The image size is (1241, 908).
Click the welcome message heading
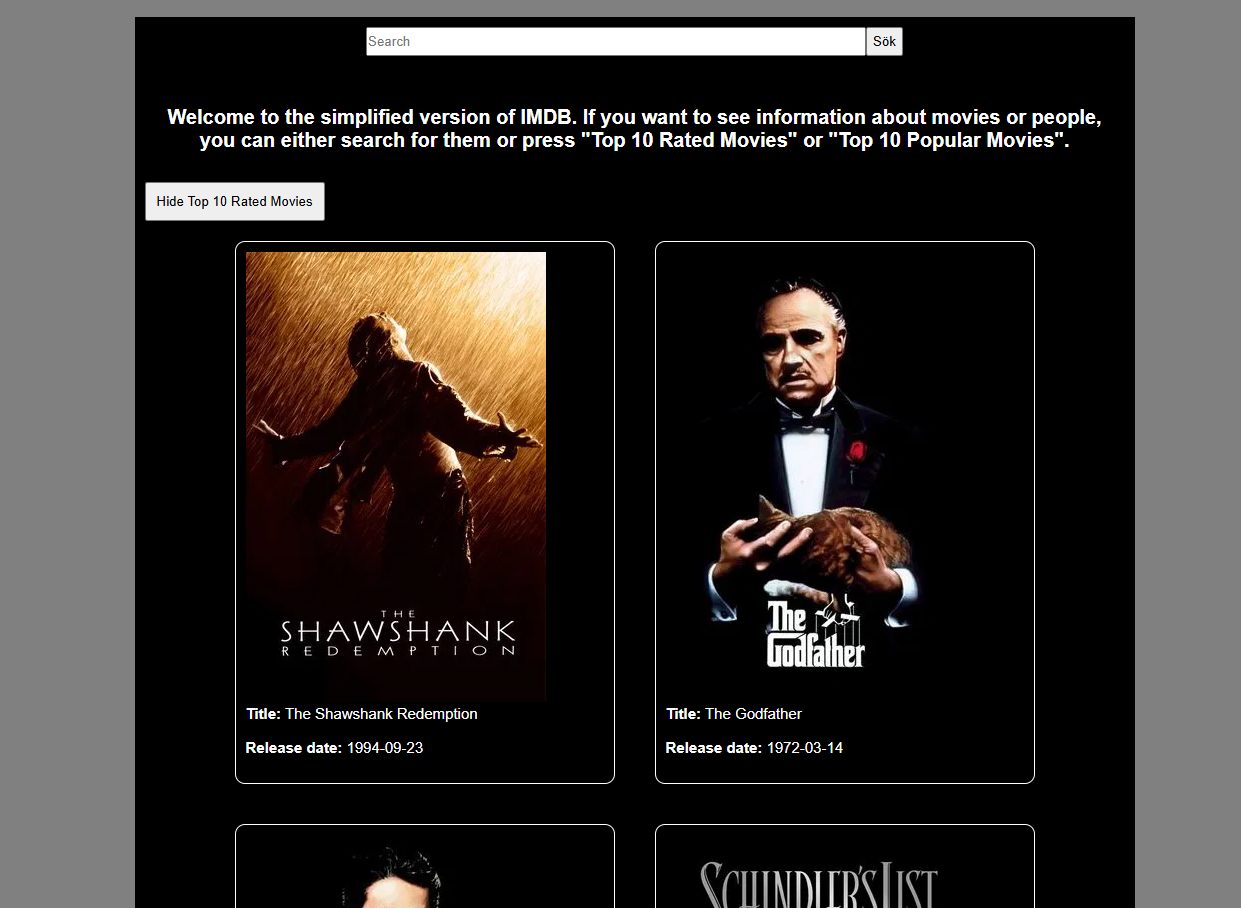click(x=635, y=129)
